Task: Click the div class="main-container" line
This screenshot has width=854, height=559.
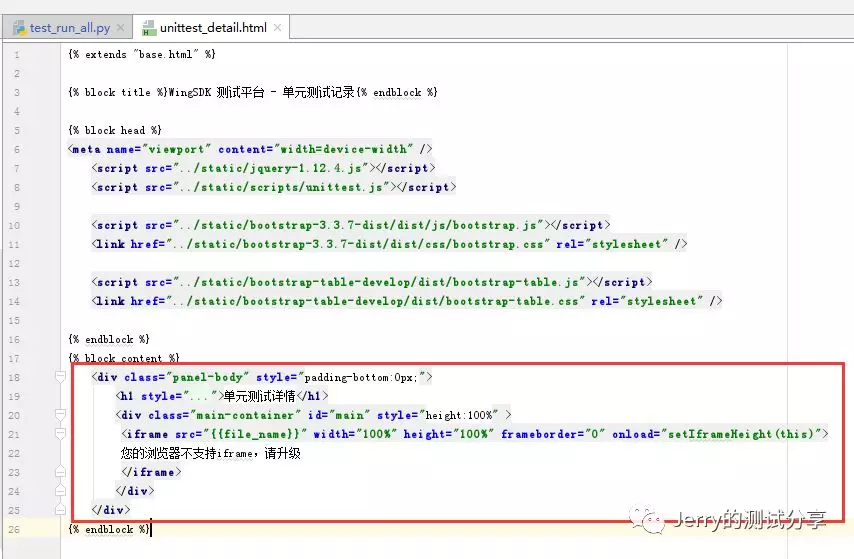Action: 314,415
